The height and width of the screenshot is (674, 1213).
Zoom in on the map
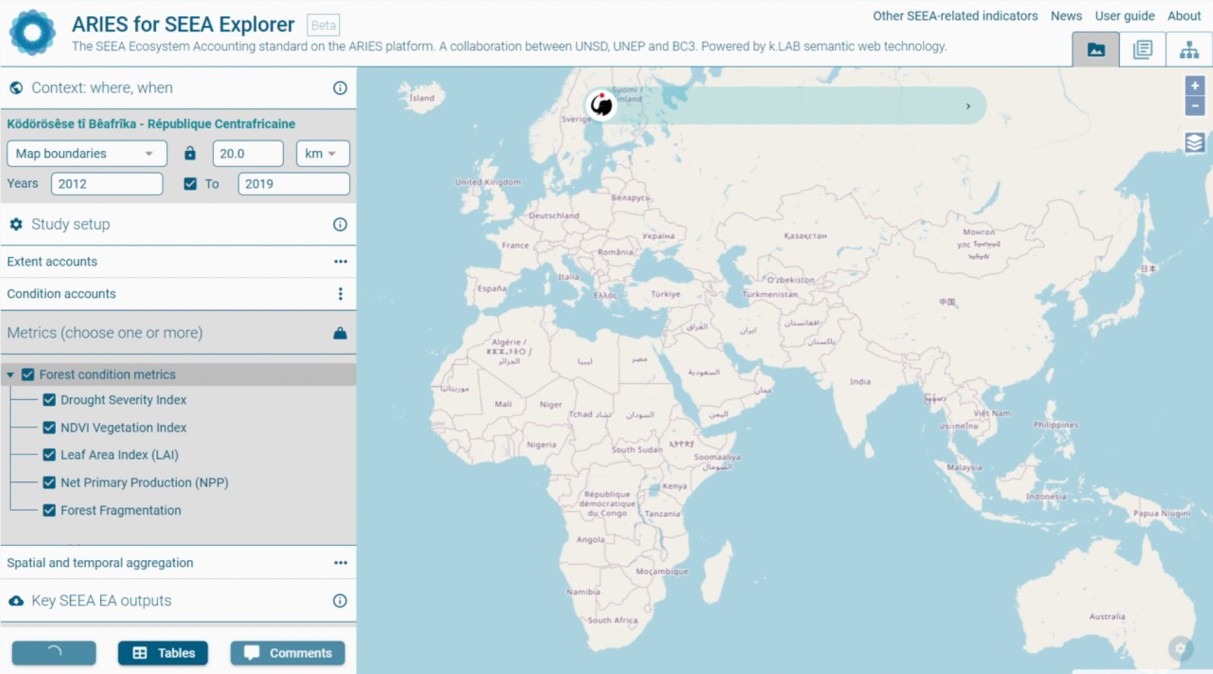point(1194,86)
